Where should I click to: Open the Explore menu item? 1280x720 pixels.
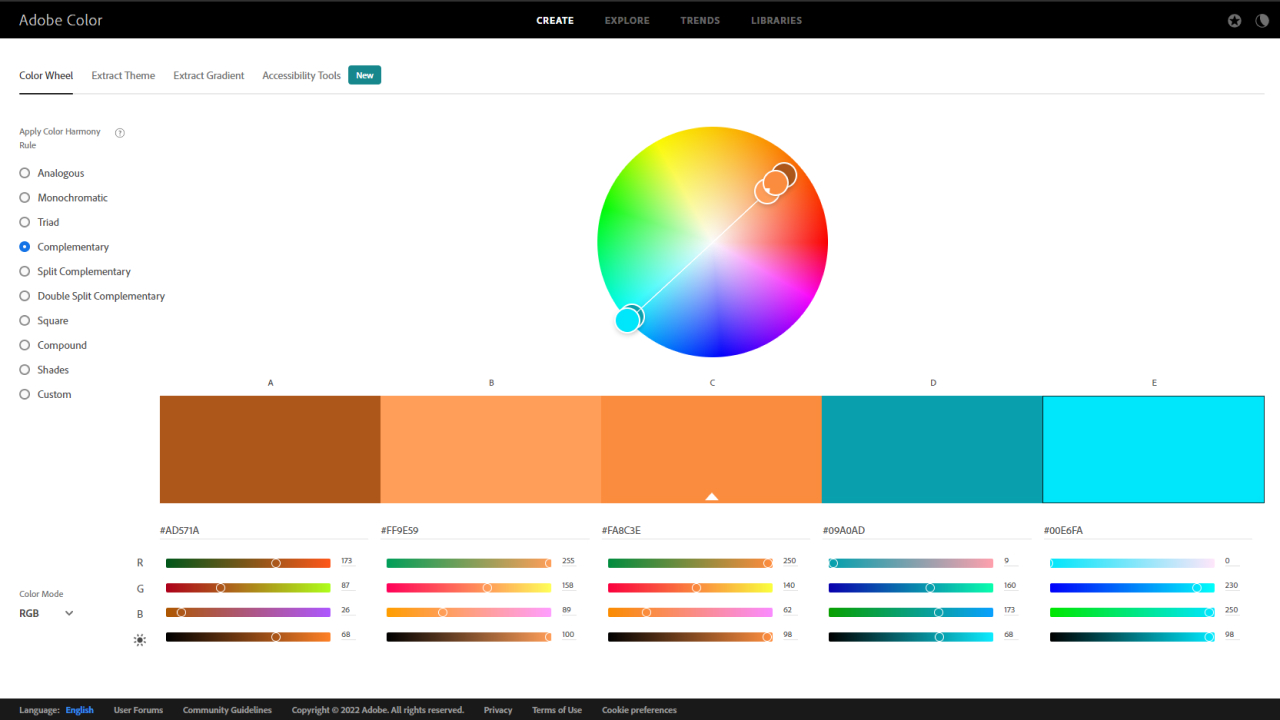tap(627, 20)
